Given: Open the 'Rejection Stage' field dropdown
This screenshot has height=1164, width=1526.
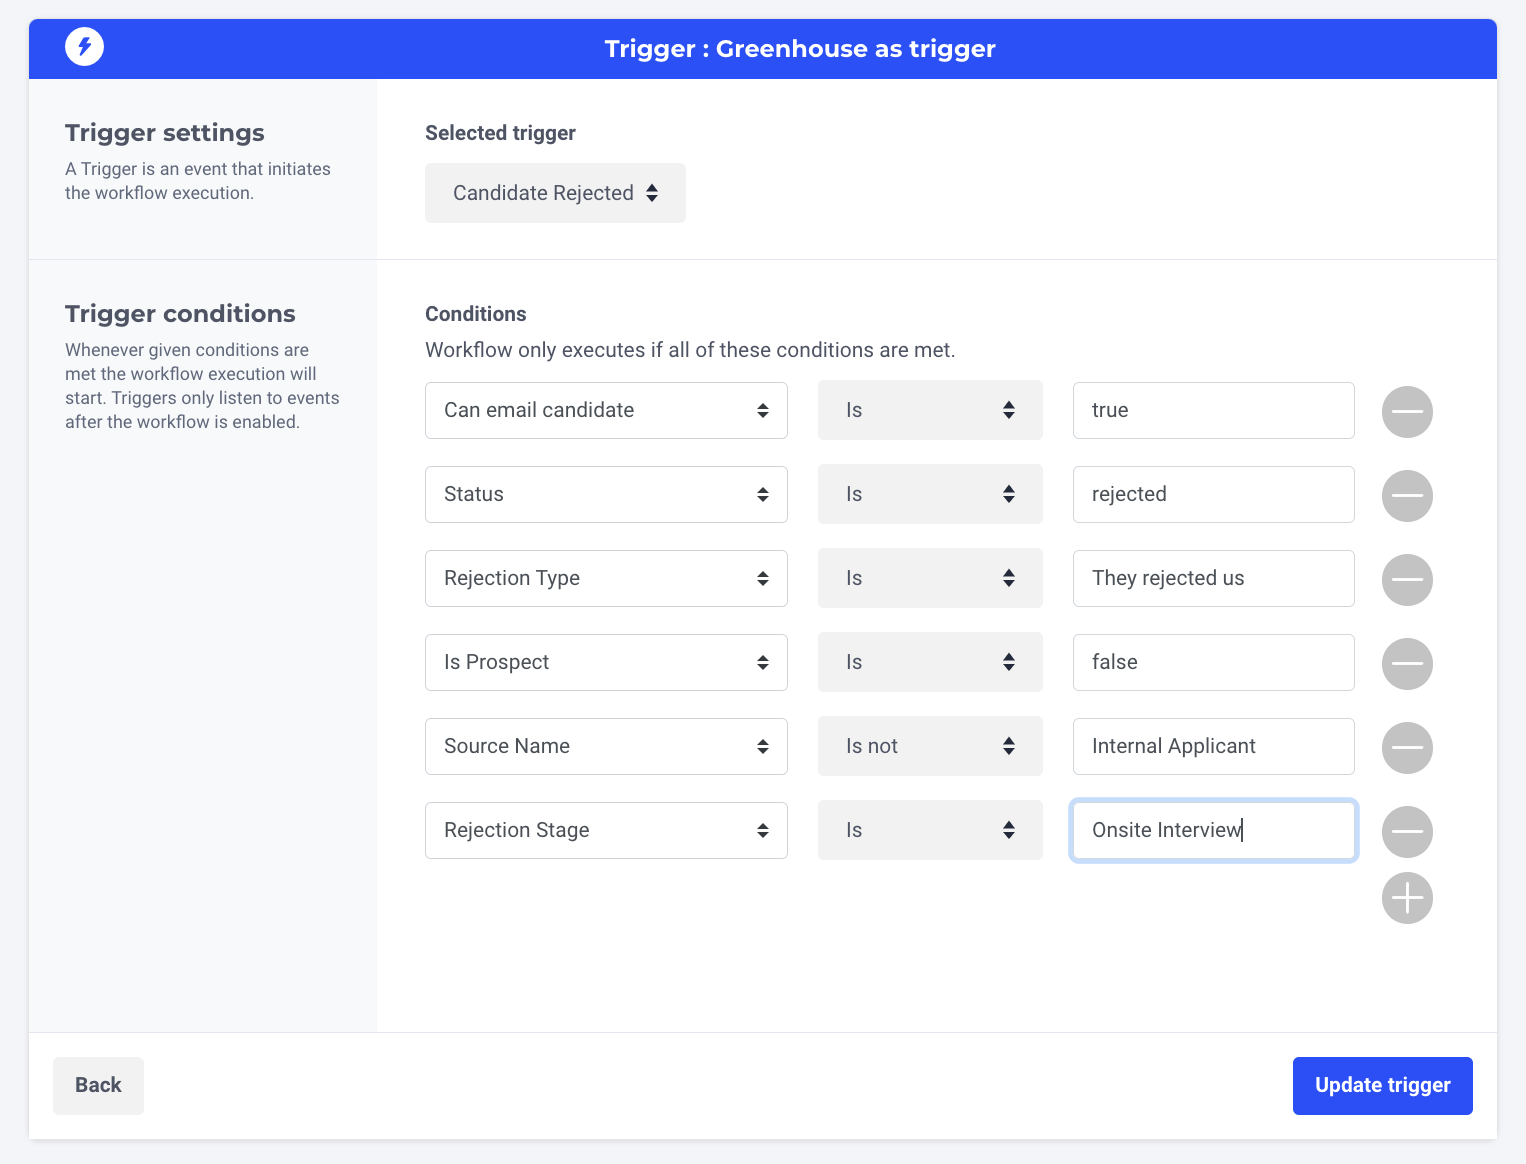Looking at the screenshot, I should [x=606, y=830].
